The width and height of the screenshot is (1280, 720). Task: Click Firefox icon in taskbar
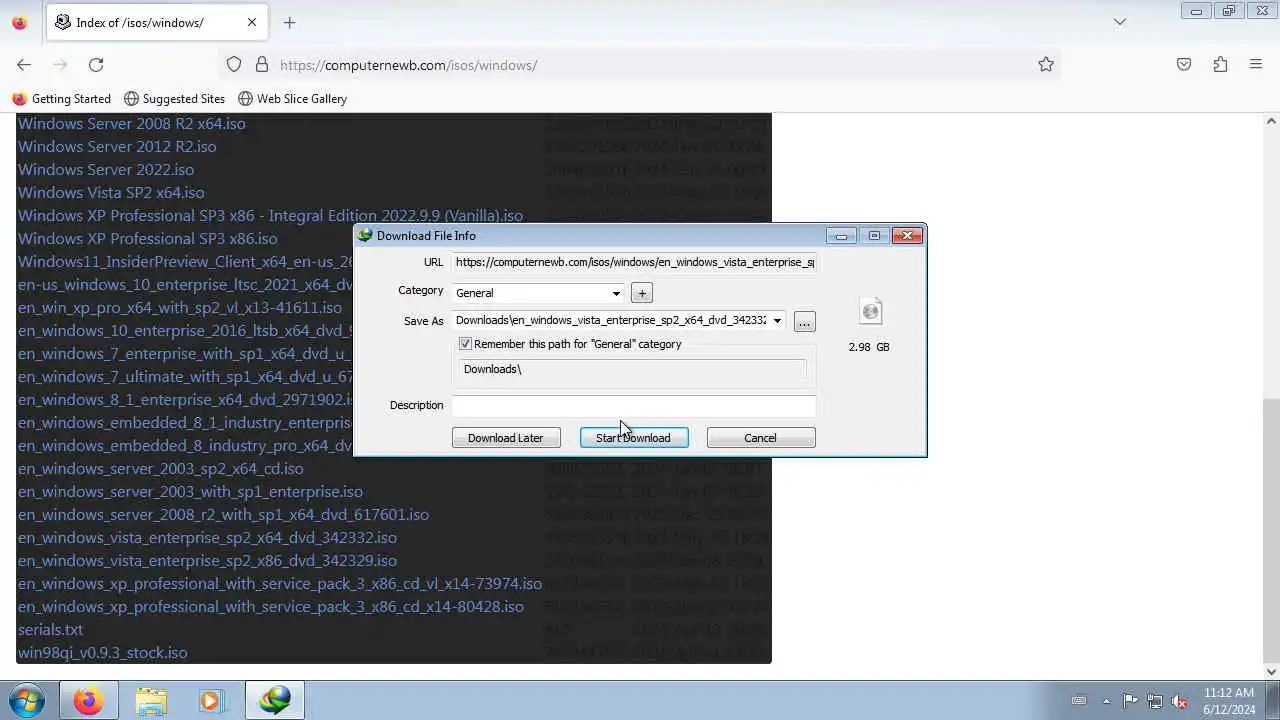pos(88,701)
